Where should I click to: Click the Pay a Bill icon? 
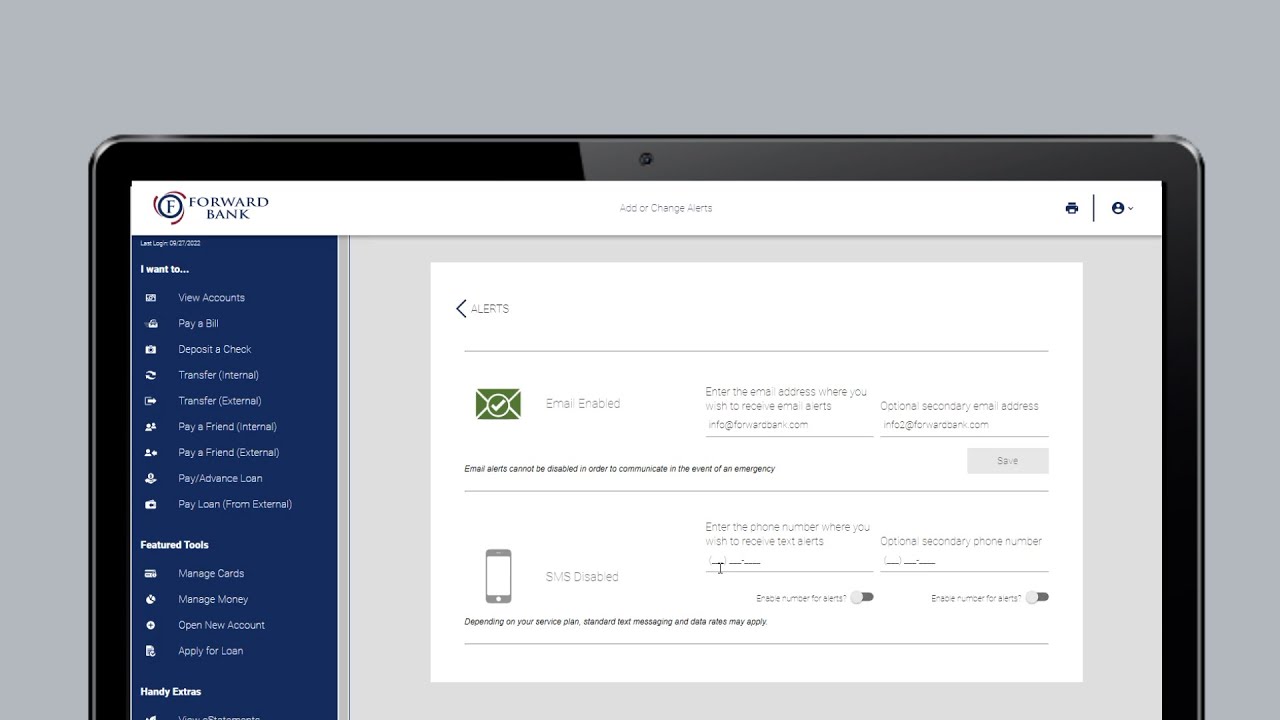tap(151, 324)
